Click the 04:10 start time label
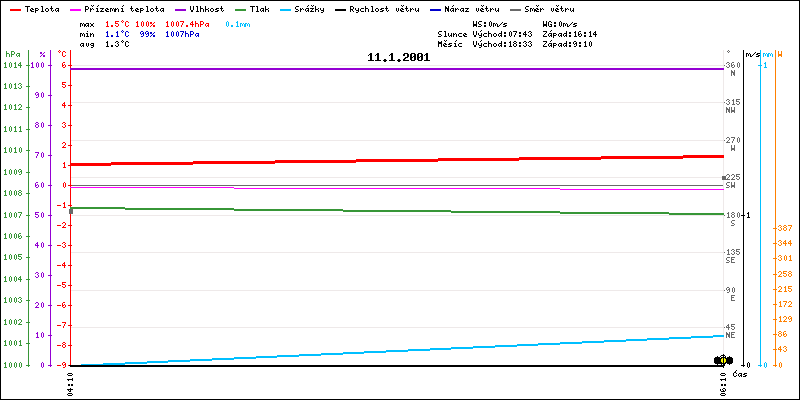800x400 pixels. 69,383
